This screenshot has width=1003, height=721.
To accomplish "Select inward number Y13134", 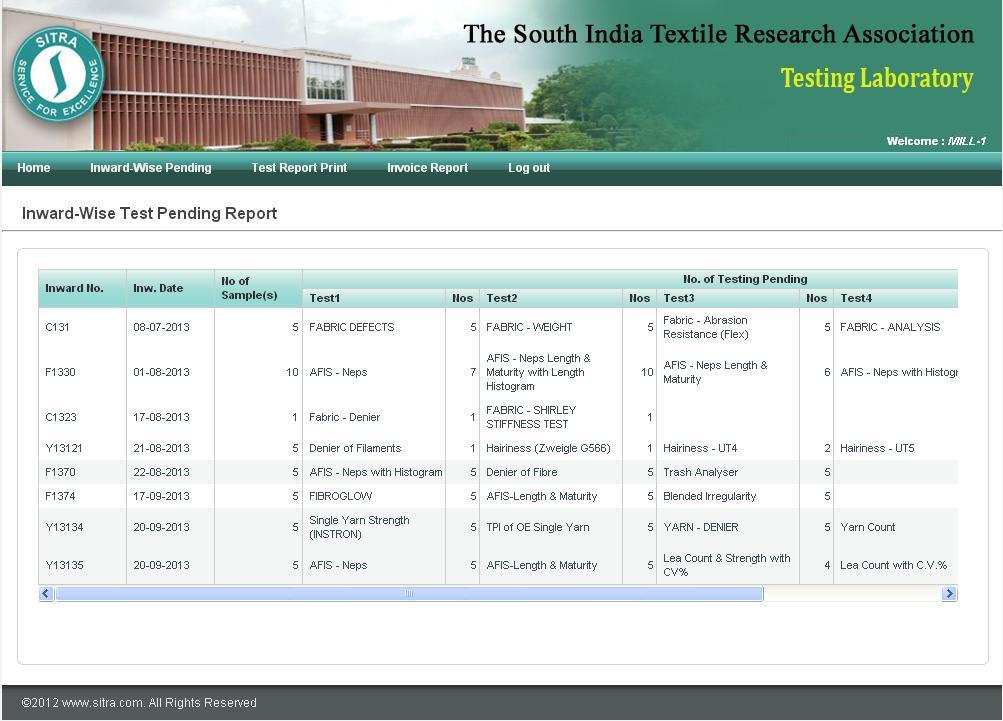I will pos(65,527).
